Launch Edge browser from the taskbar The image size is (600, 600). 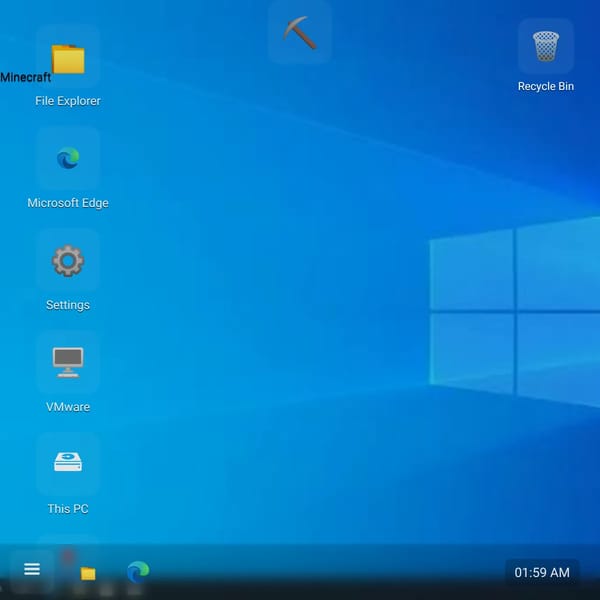(138, 572)
